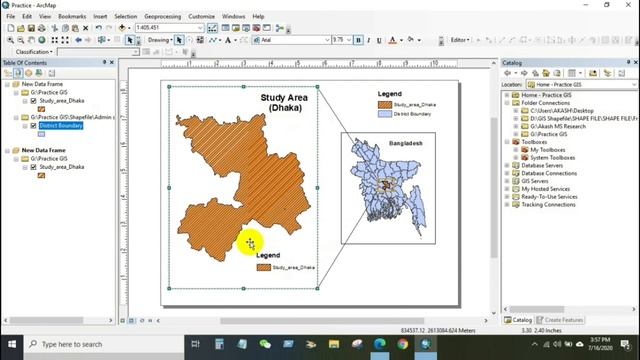Click Catalog Up One Level icon
This screenshot has height=360, width=640.
535,73
